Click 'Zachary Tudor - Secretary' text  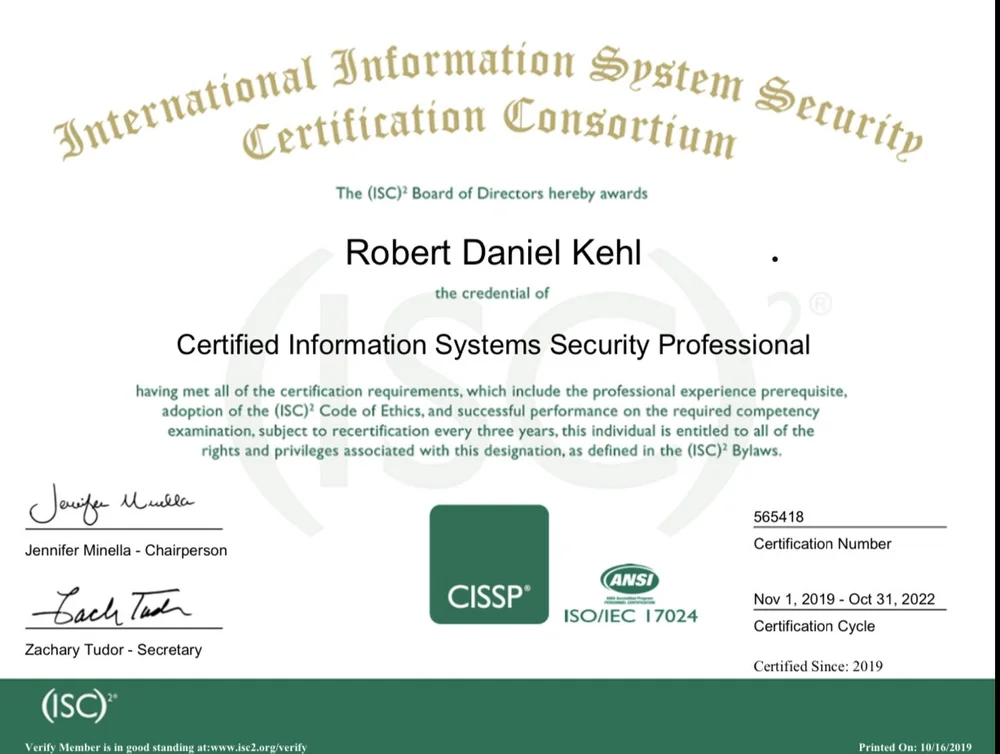(113, 649)
